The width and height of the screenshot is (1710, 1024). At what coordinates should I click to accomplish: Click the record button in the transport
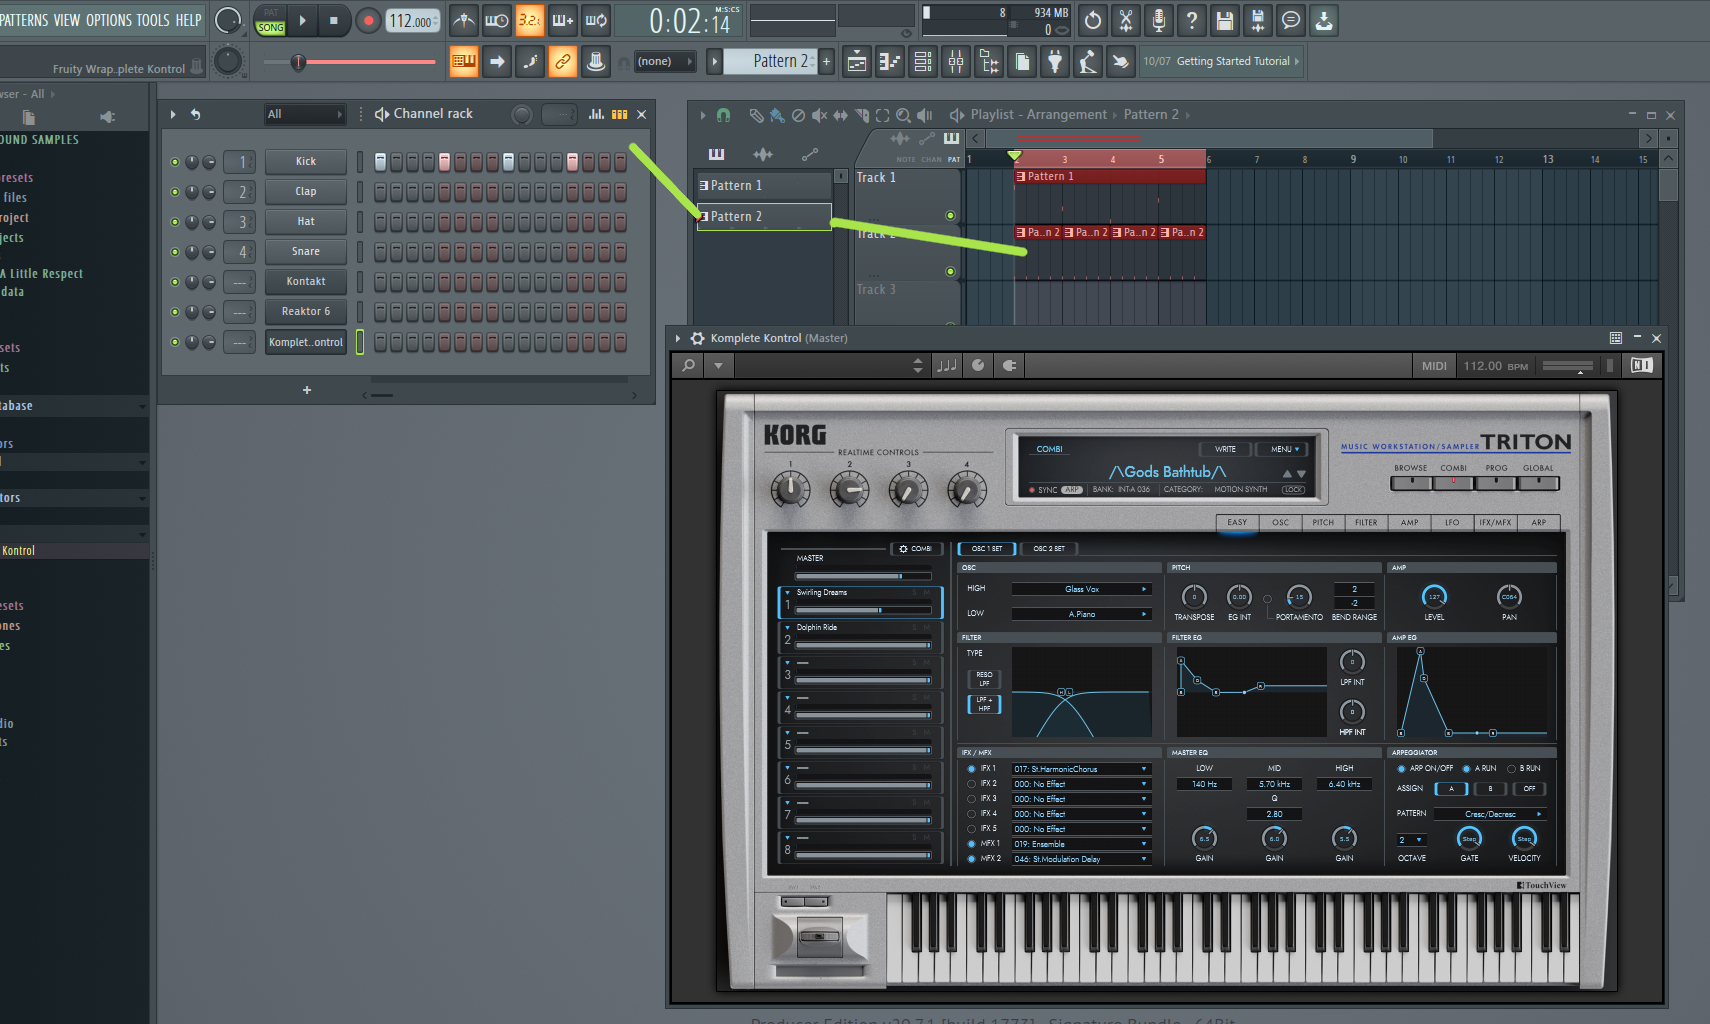click(368, 20)
